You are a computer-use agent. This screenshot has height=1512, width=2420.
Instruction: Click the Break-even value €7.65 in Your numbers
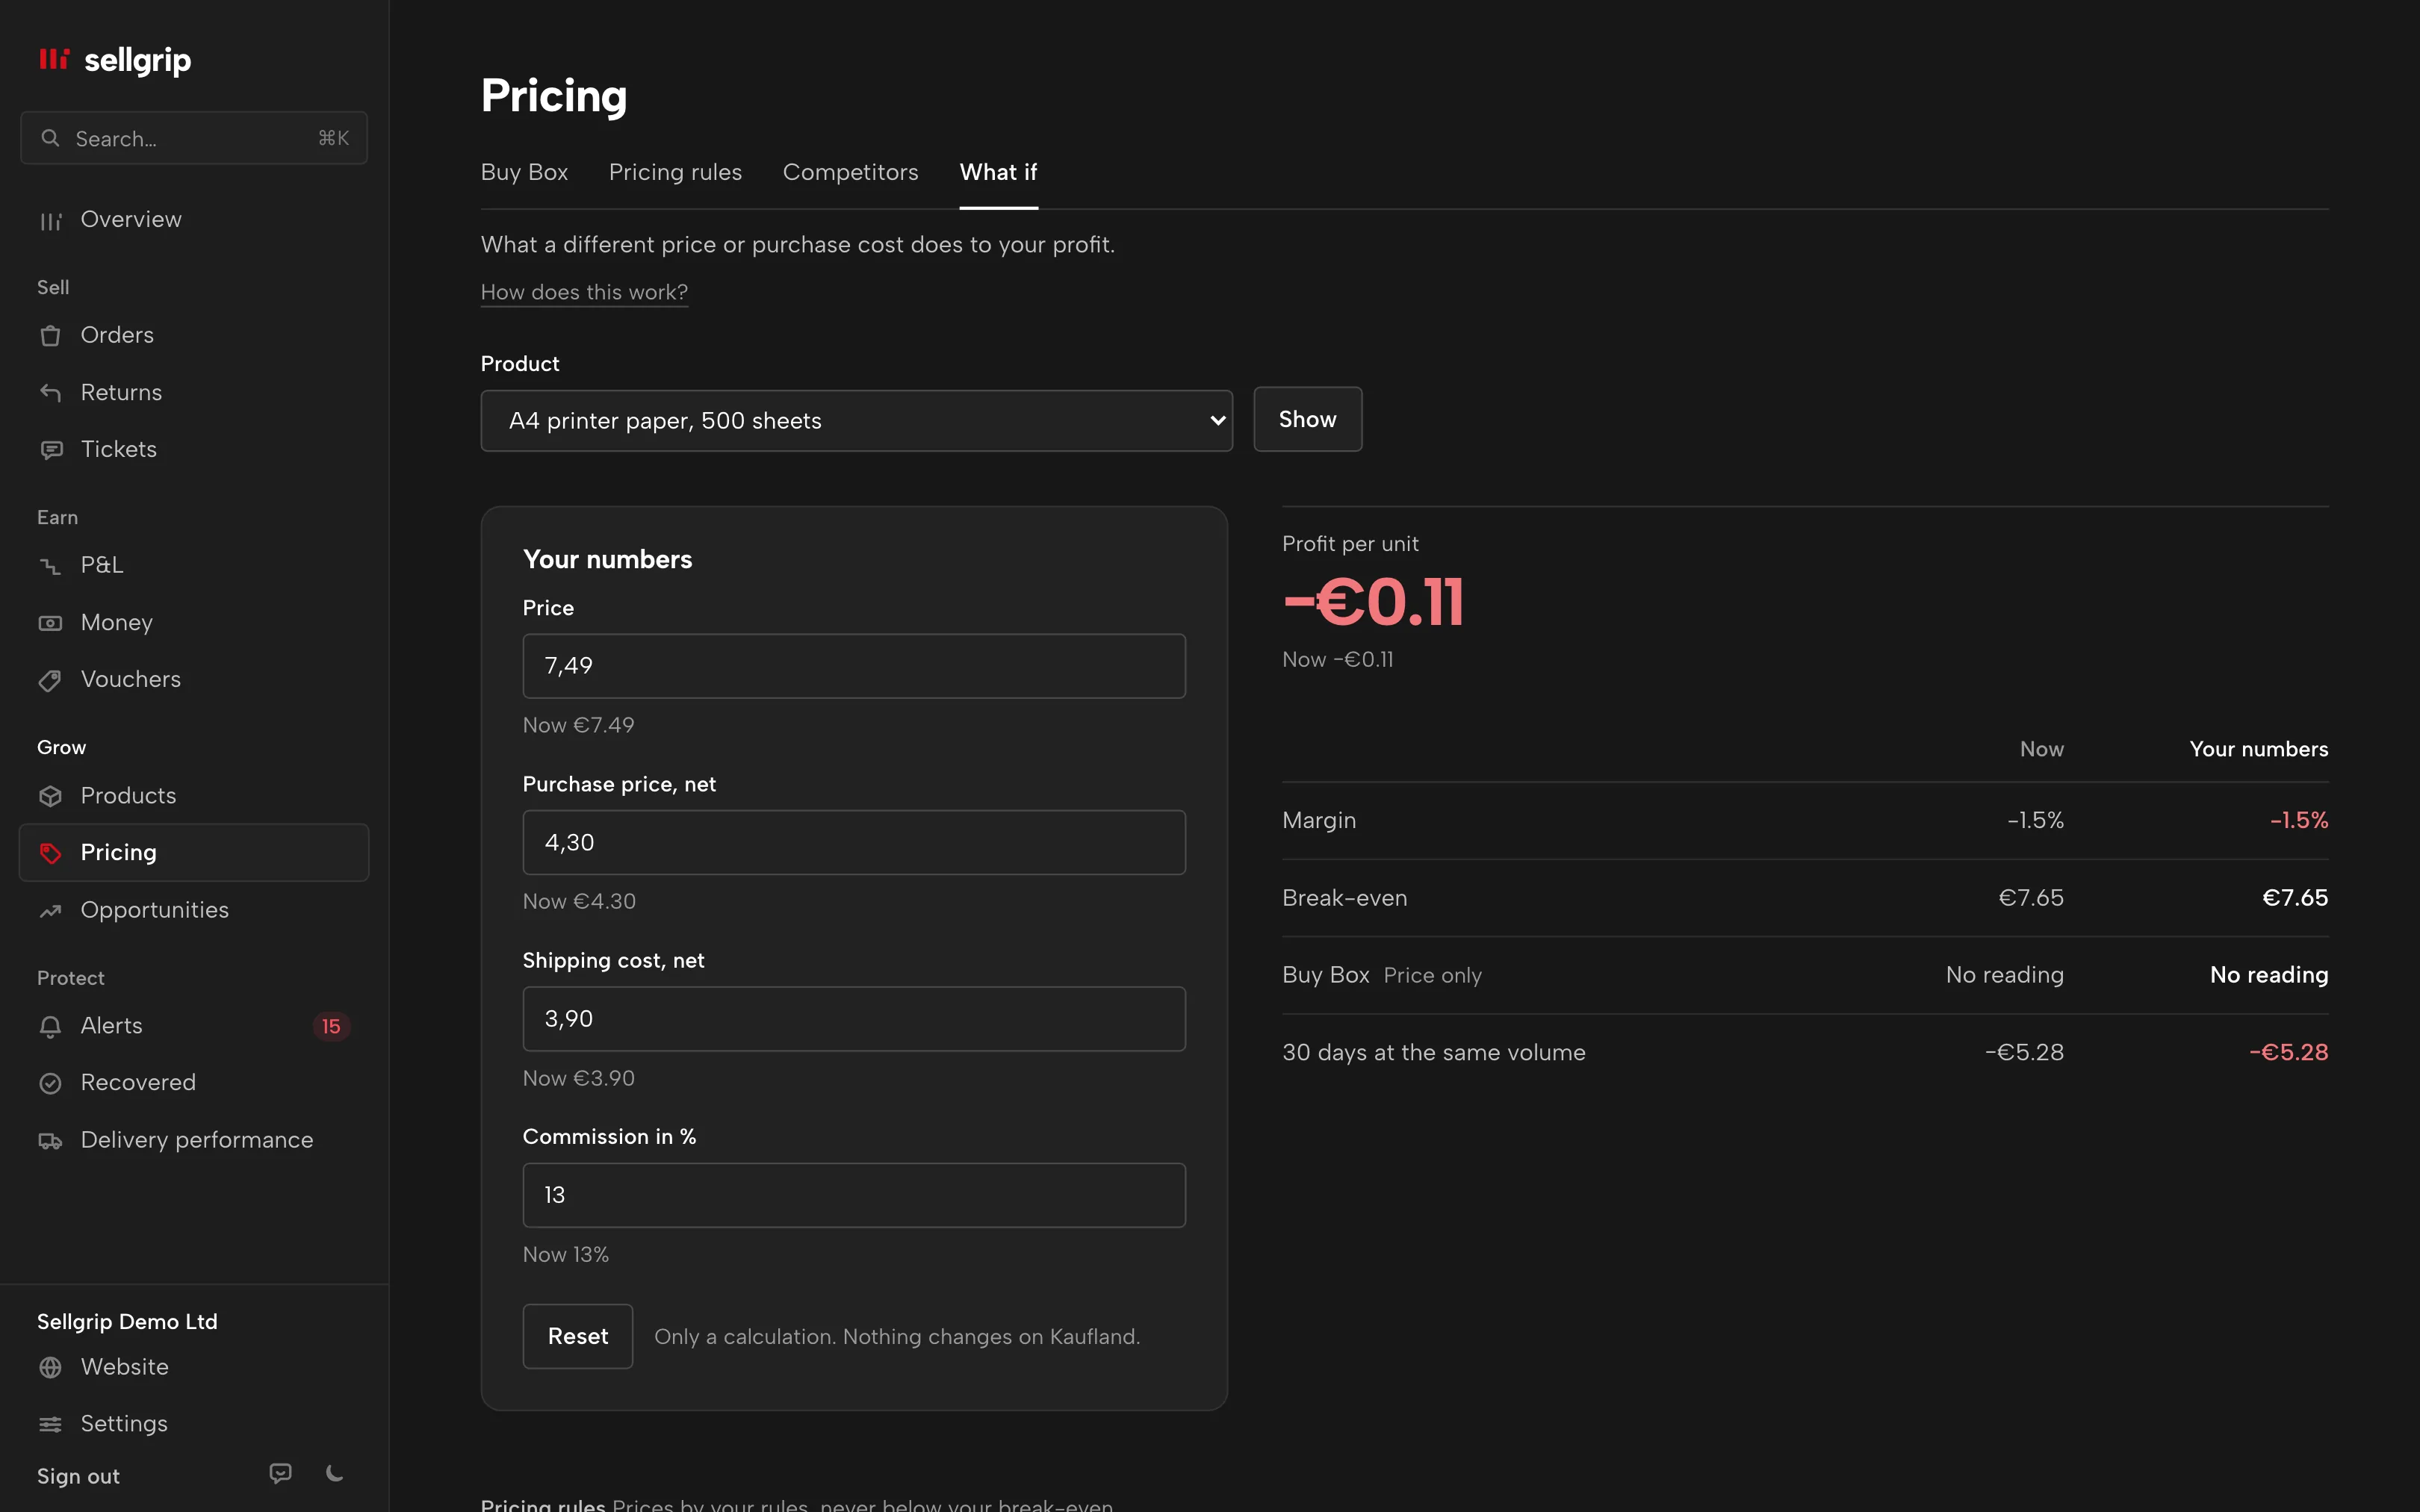2295,898
